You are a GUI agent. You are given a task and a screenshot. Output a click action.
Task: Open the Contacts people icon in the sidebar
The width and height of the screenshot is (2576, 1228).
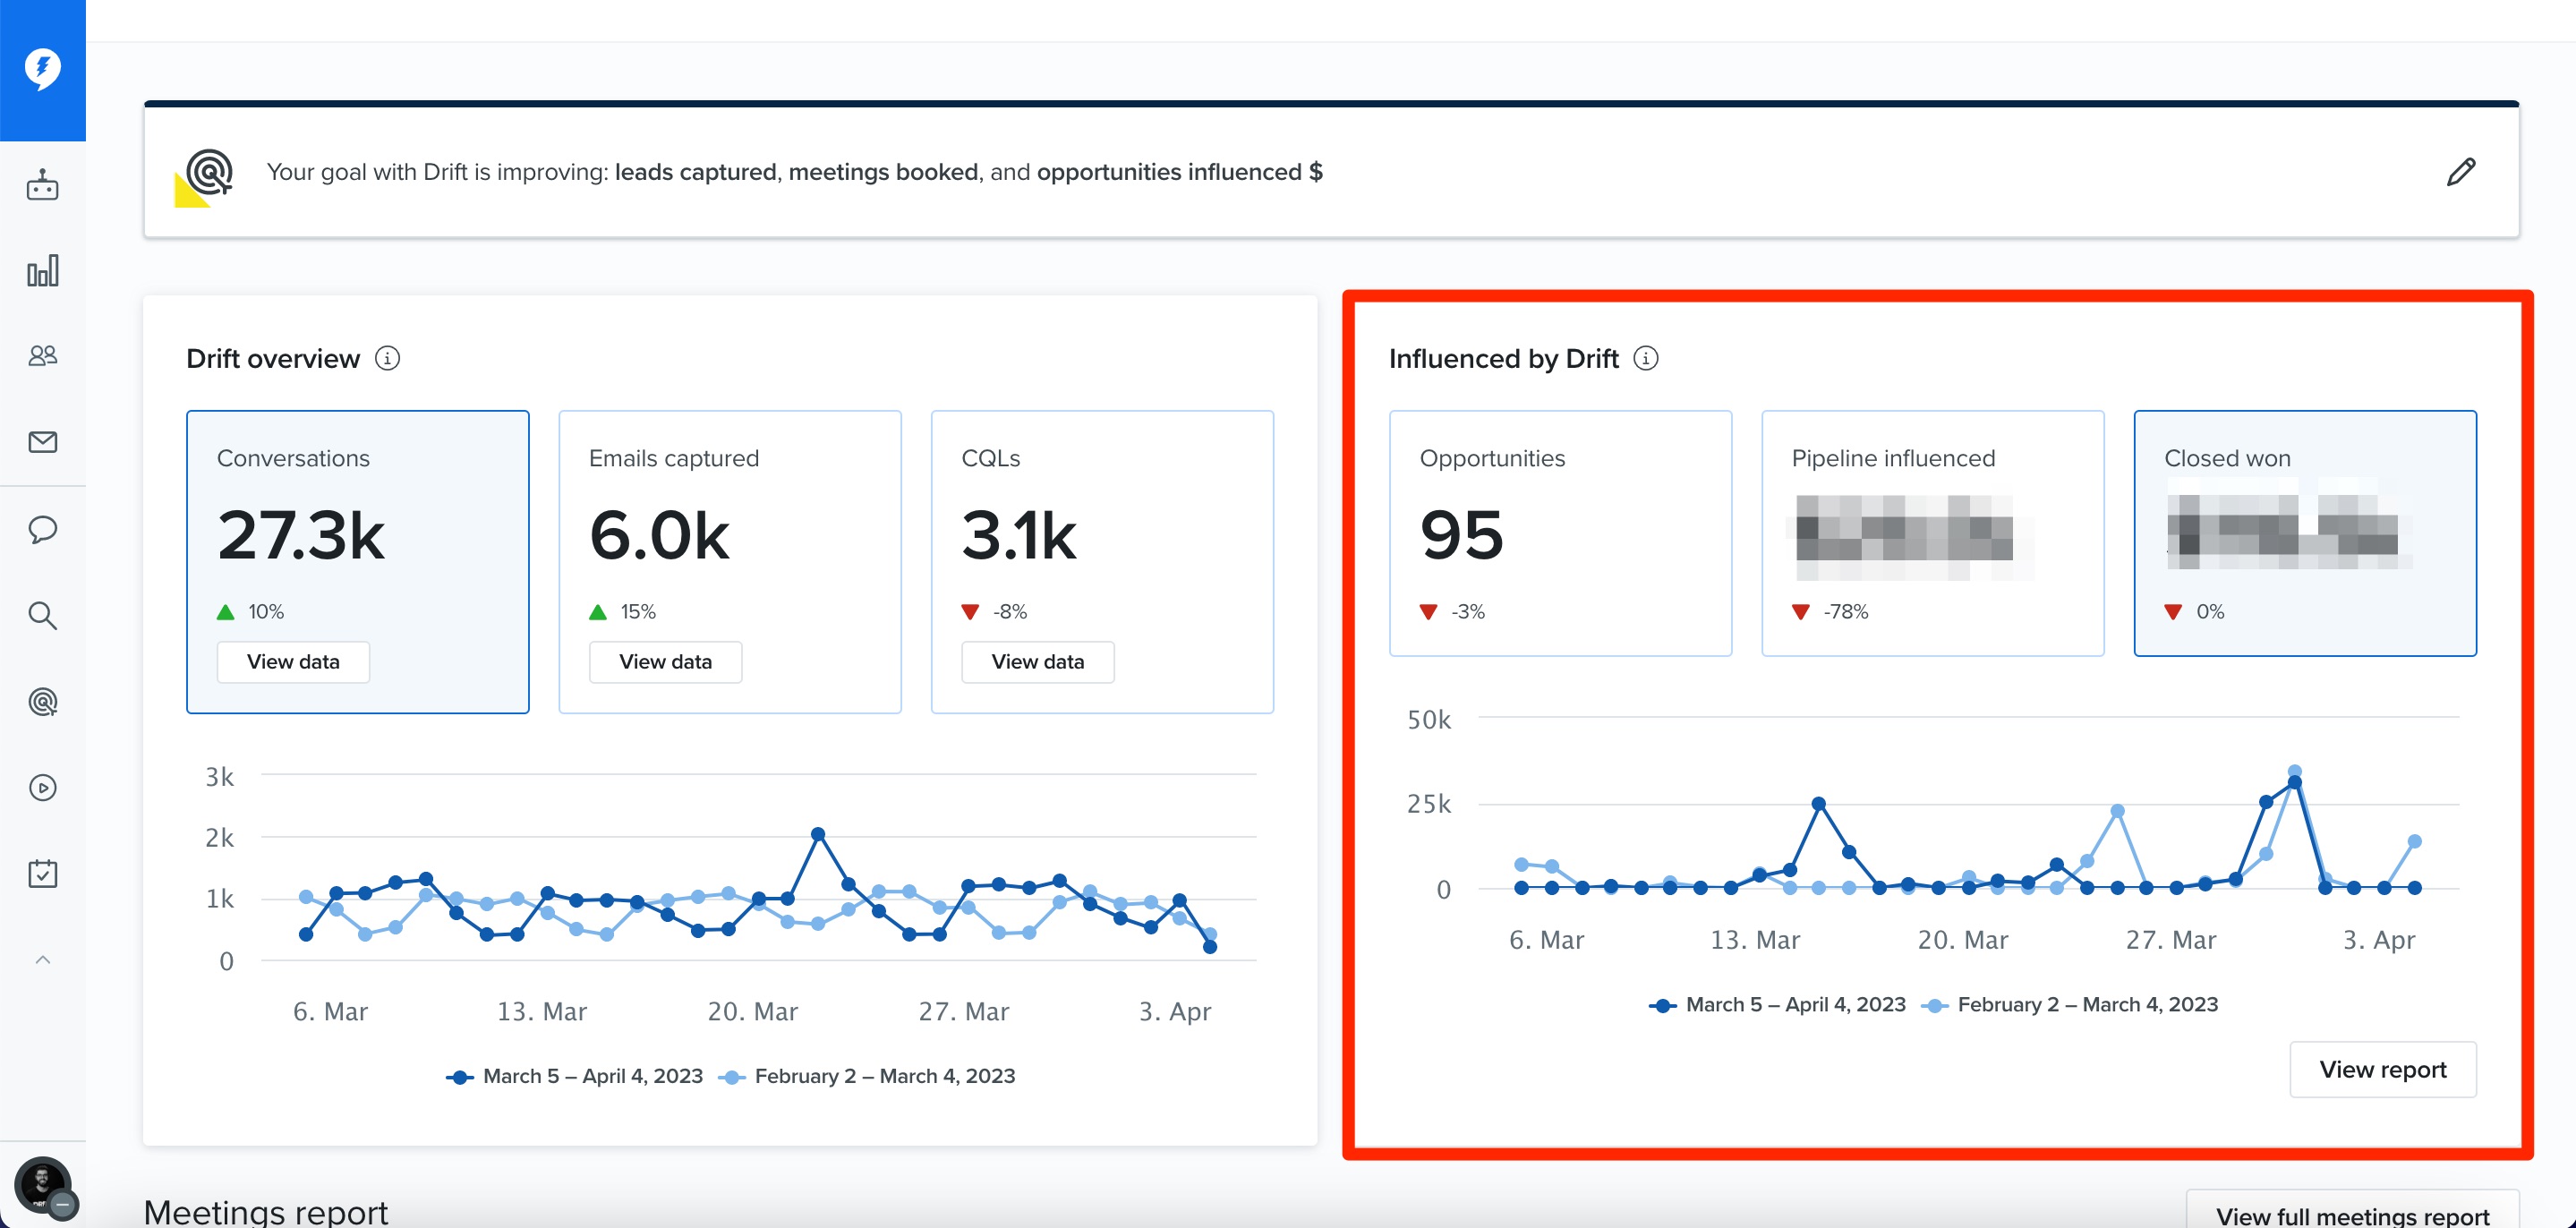coord(42,356)
